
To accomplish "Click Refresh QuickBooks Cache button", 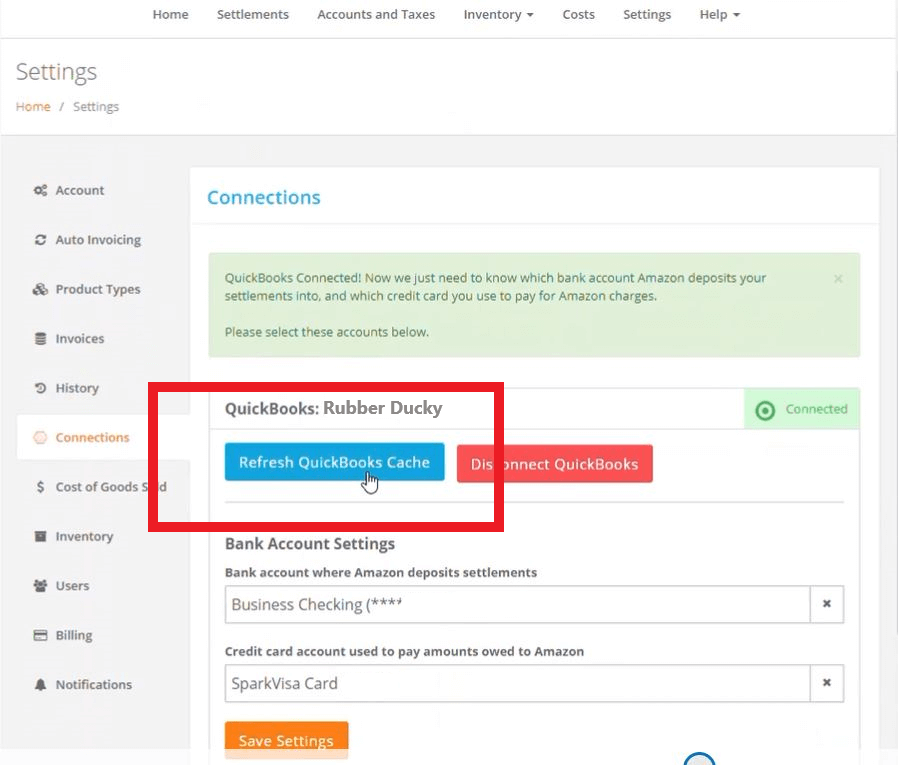I will tap(334, 462).
